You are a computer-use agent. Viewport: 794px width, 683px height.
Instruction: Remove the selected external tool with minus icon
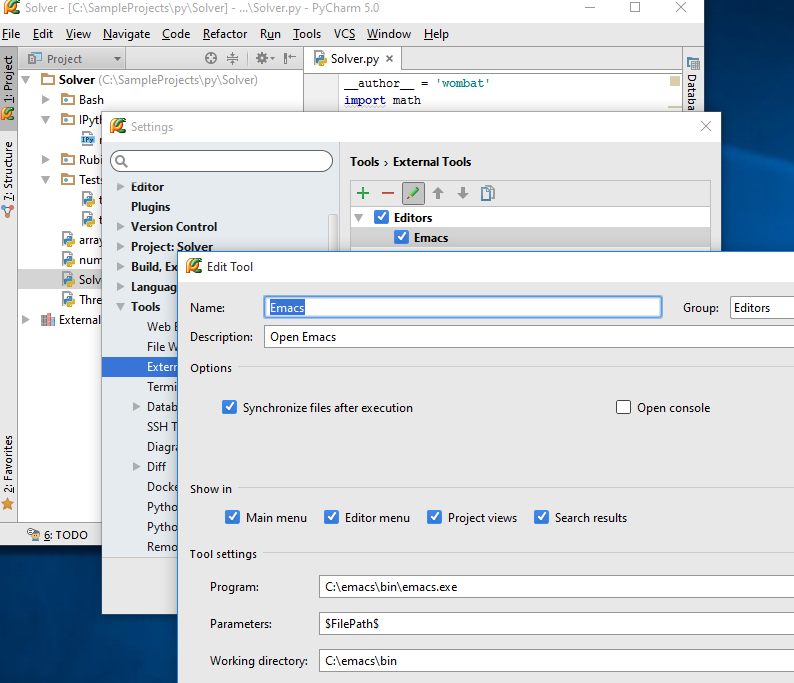coord(388,193)
